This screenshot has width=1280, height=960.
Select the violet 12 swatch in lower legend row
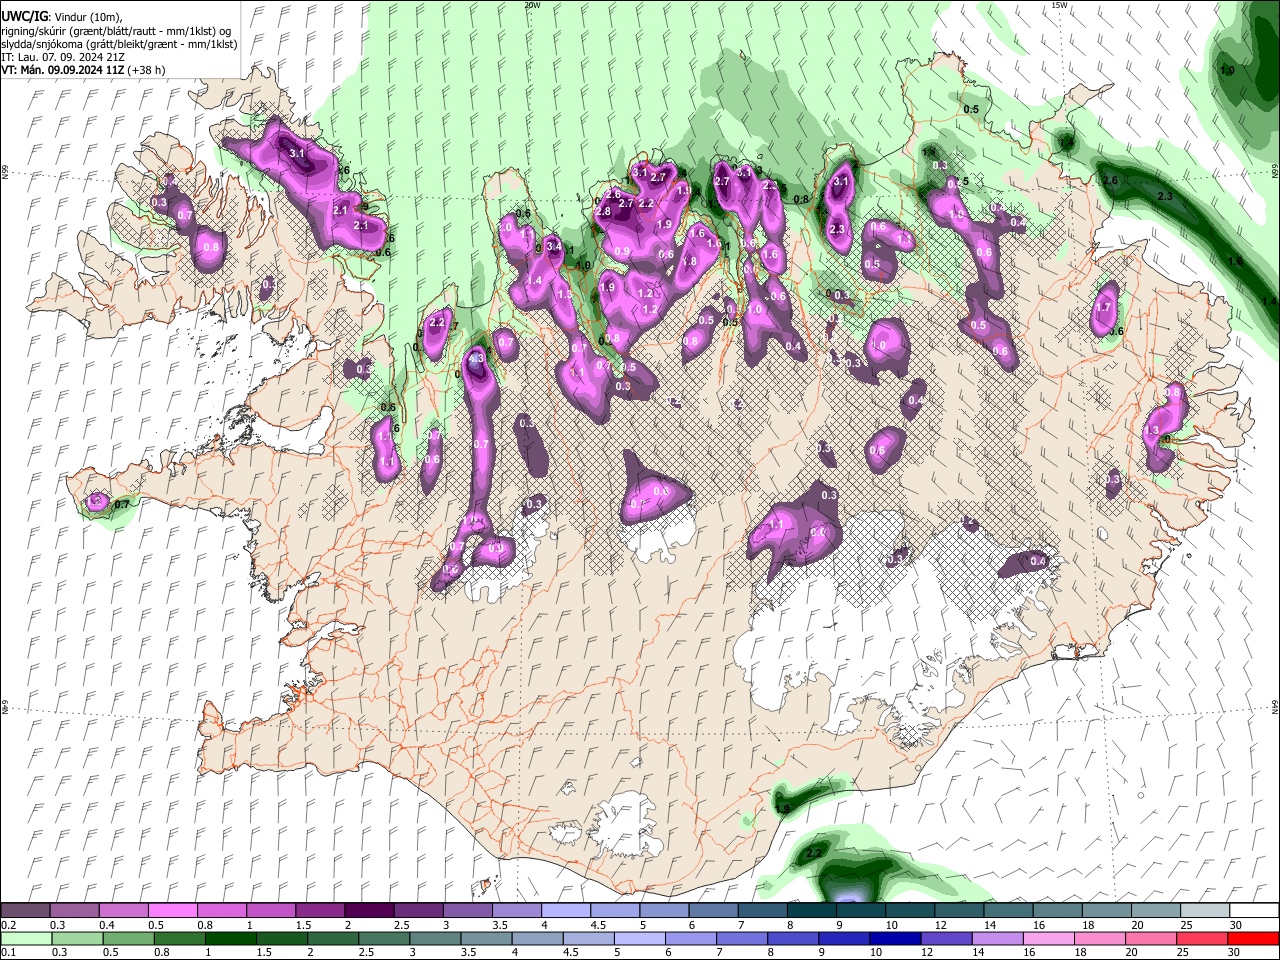coord(946,938)
